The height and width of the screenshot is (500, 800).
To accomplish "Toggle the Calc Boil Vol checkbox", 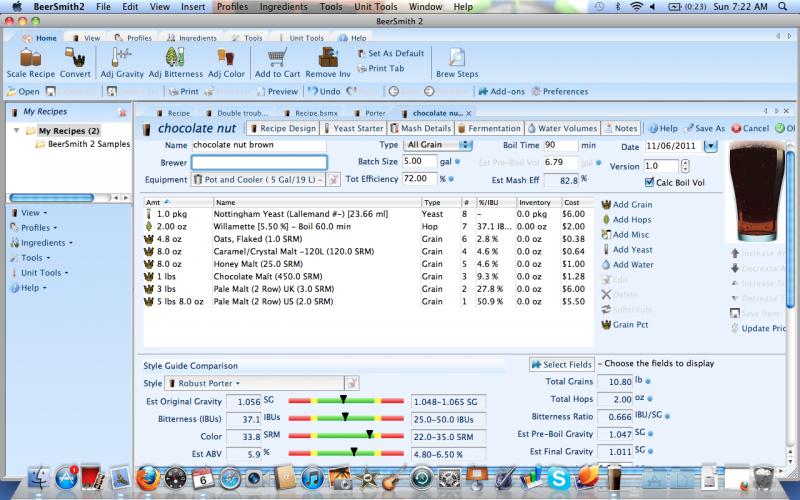I will [x=649, y=182].
